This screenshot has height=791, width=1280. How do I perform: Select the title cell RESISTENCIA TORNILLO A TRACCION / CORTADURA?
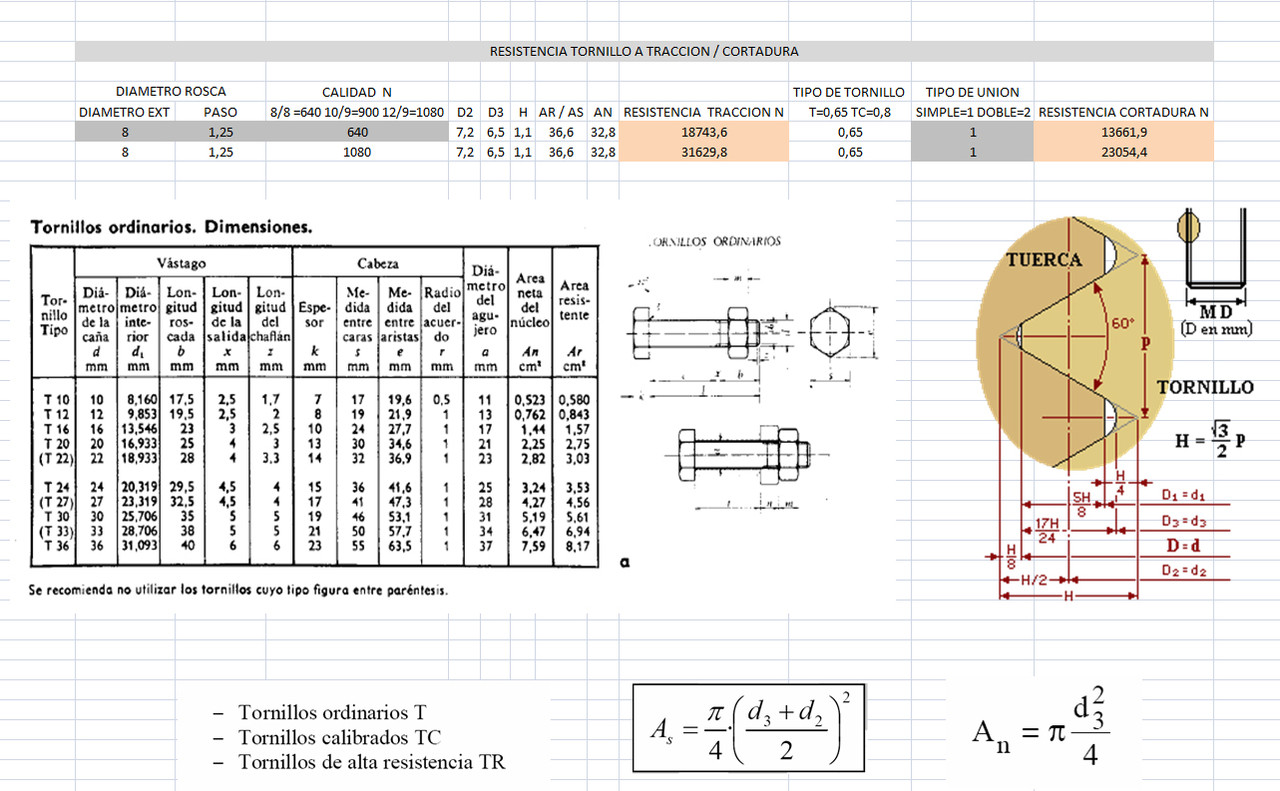[x=644, y=51]
